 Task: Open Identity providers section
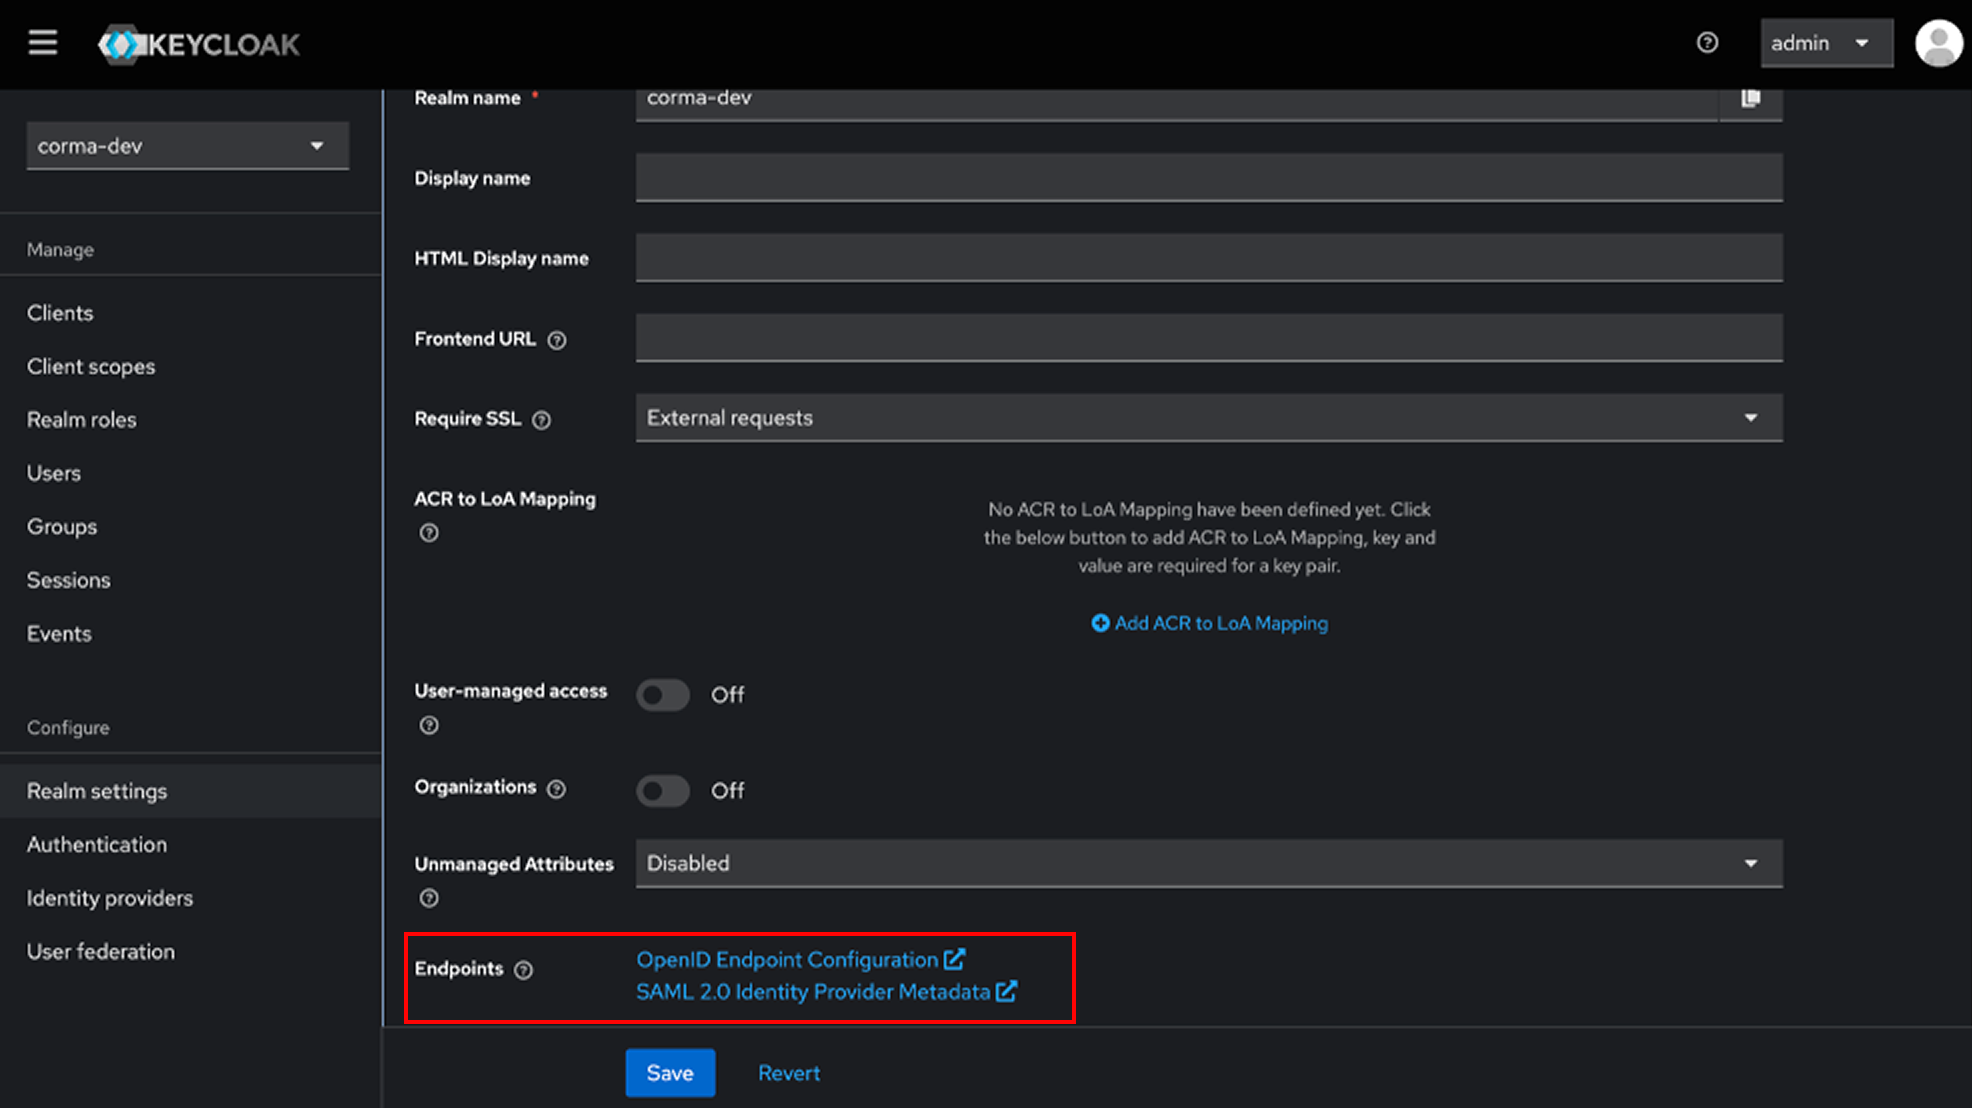click(110, 898)
